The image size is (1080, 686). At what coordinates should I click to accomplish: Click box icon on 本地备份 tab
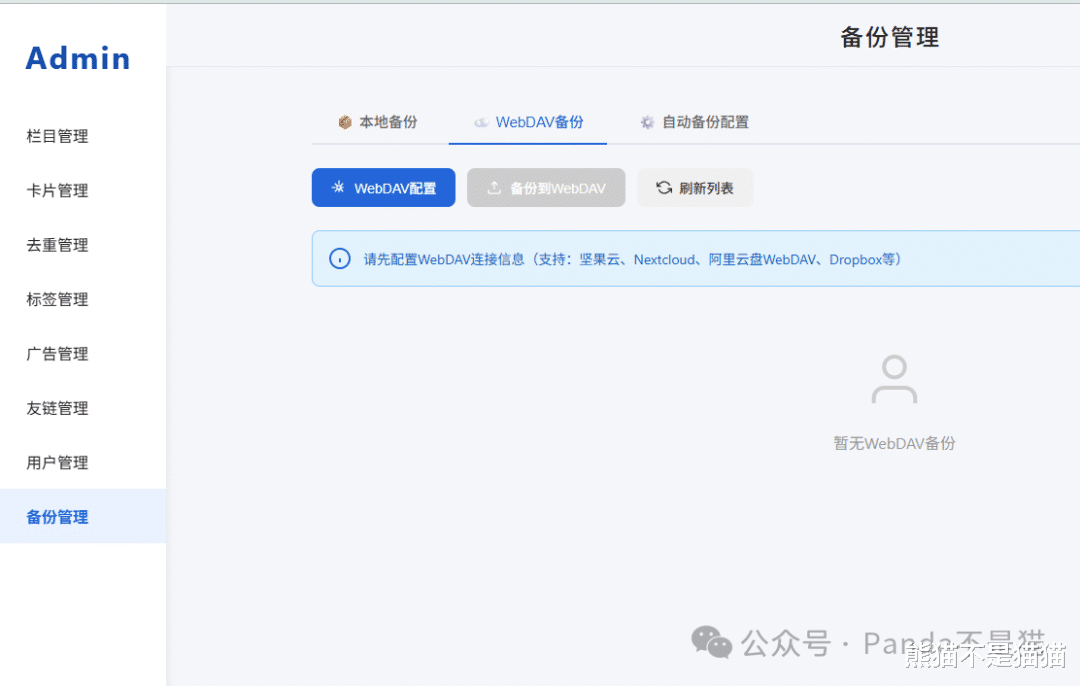coord(345,123)
